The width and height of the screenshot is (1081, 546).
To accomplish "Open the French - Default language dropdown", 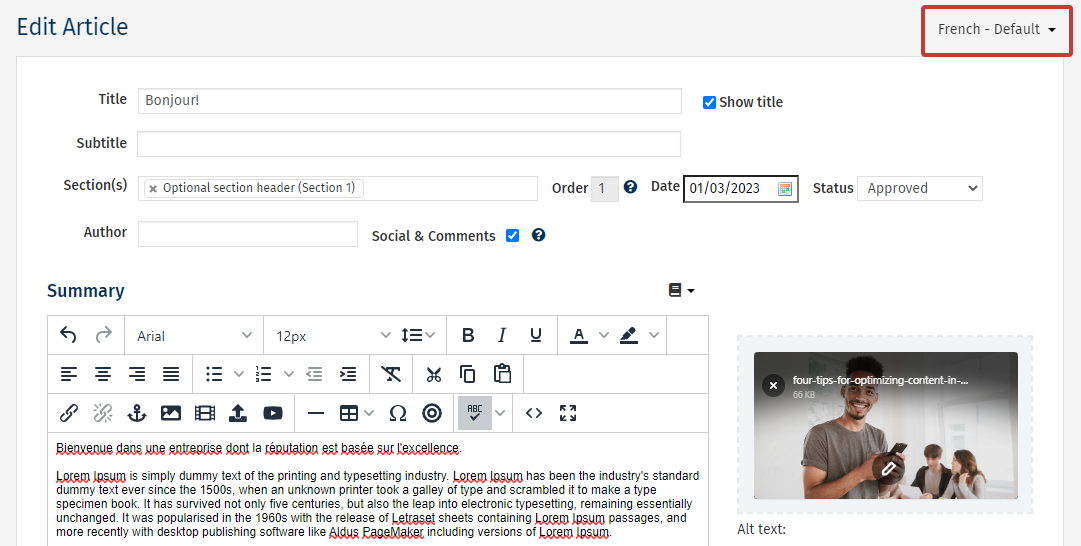I will coord(996,29).
